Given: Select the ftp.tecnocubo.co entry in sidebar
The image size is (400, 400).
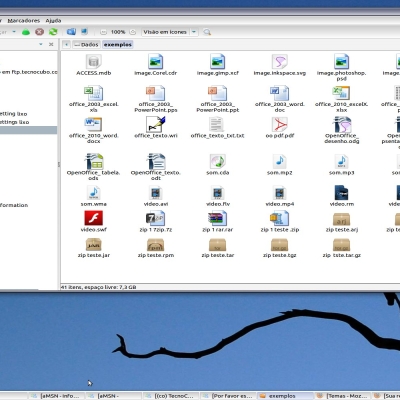Looking at the screenshot, I should click(x=29, y=72).
